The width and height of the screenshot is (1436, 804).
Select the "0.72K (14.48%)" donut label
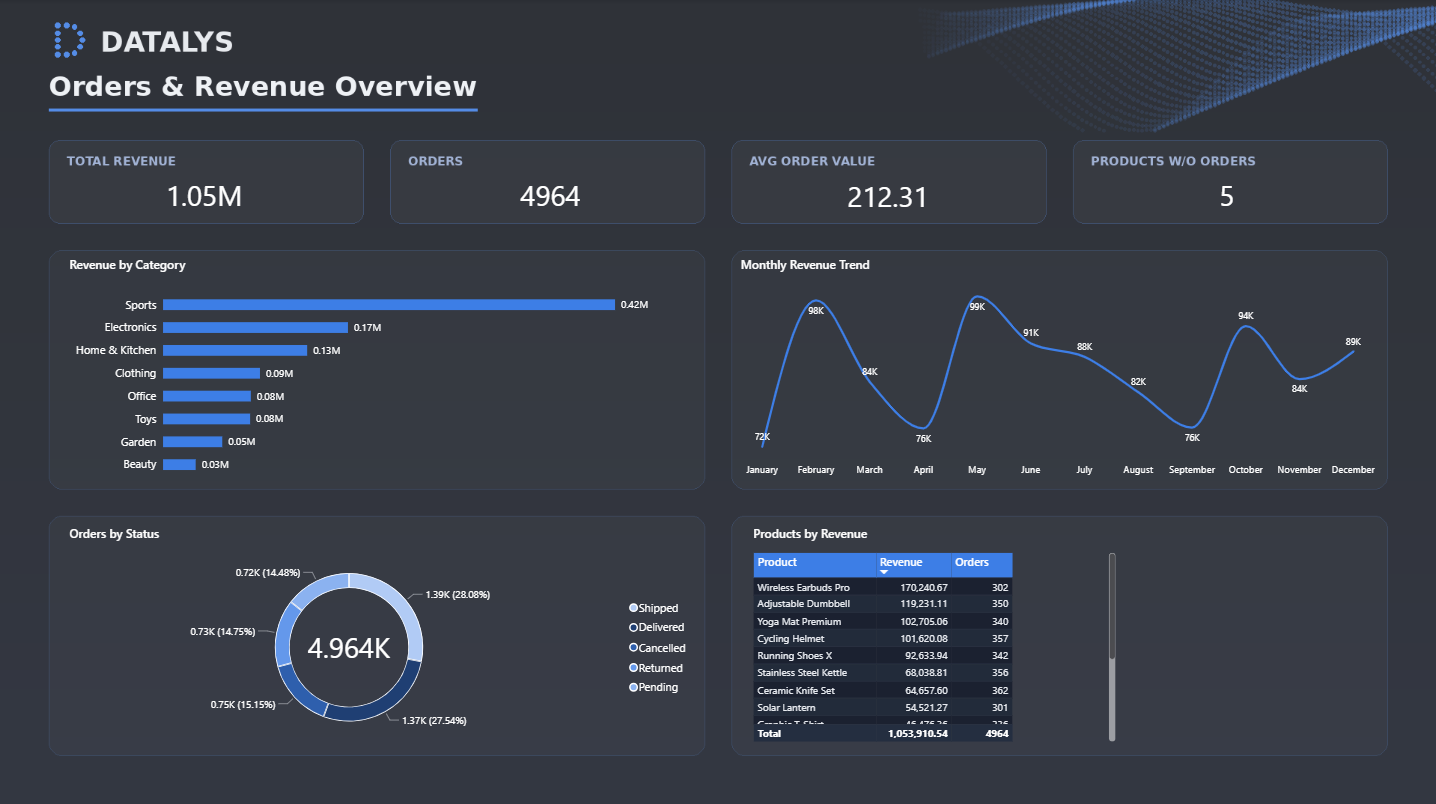coord(268,573)
